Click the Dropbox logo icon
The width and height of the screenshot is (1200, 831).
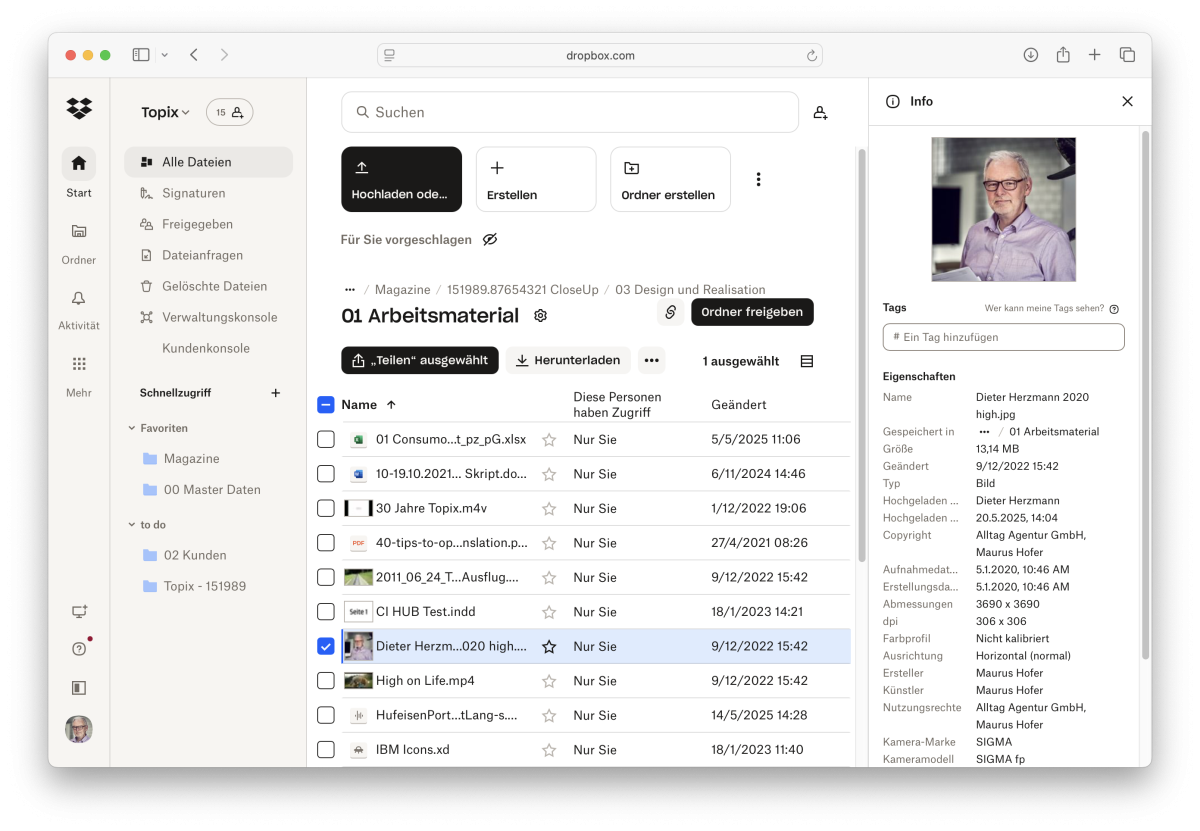tap(79, 108)
